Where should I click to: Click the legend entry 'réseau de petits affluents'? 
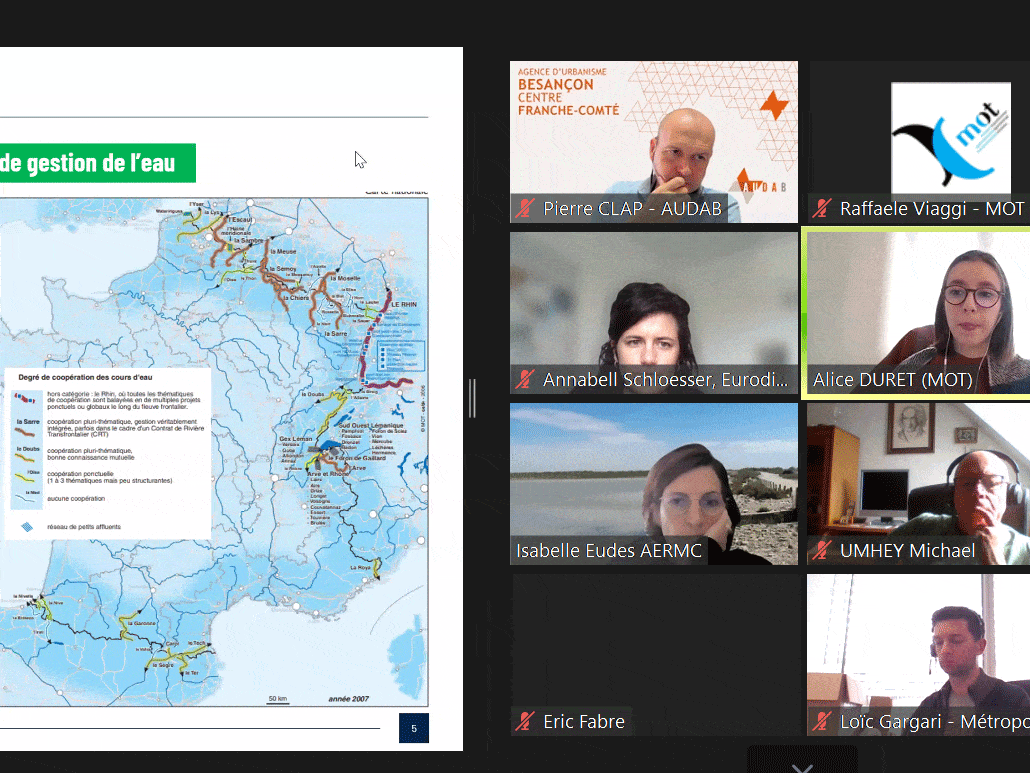point(84,527)
